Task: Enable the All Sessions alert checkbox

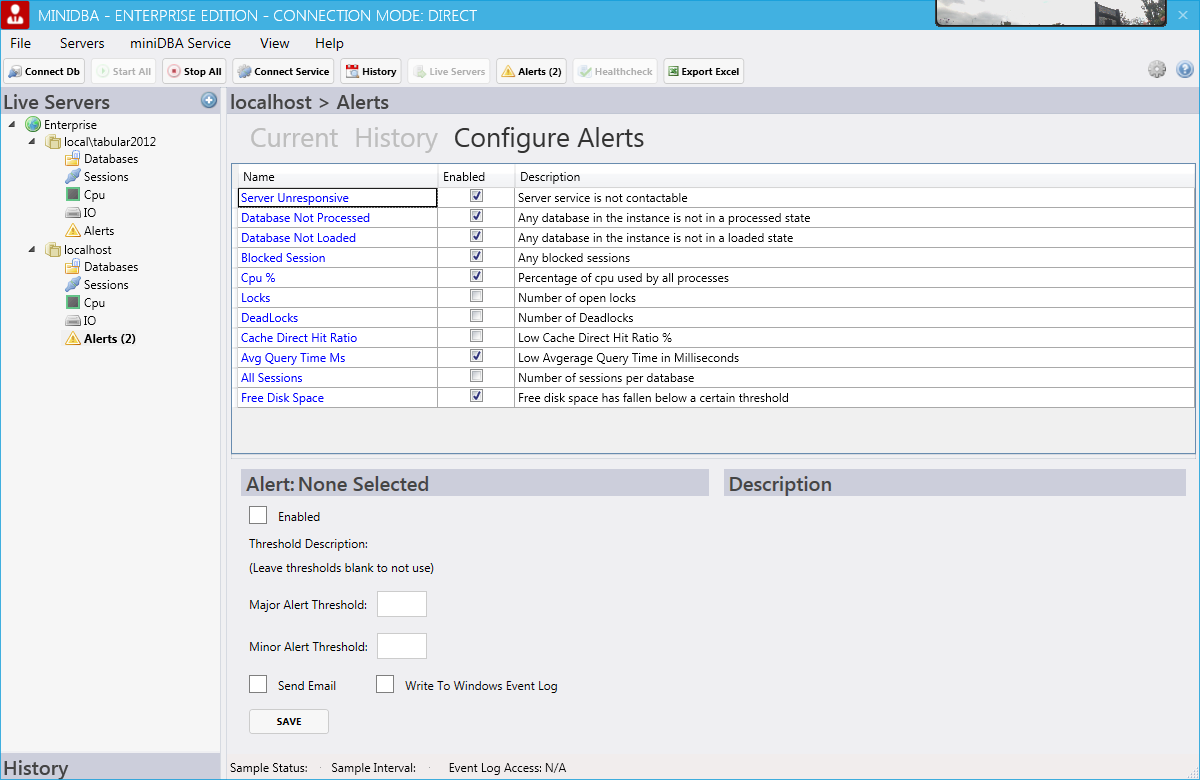Action: (477, 377)
